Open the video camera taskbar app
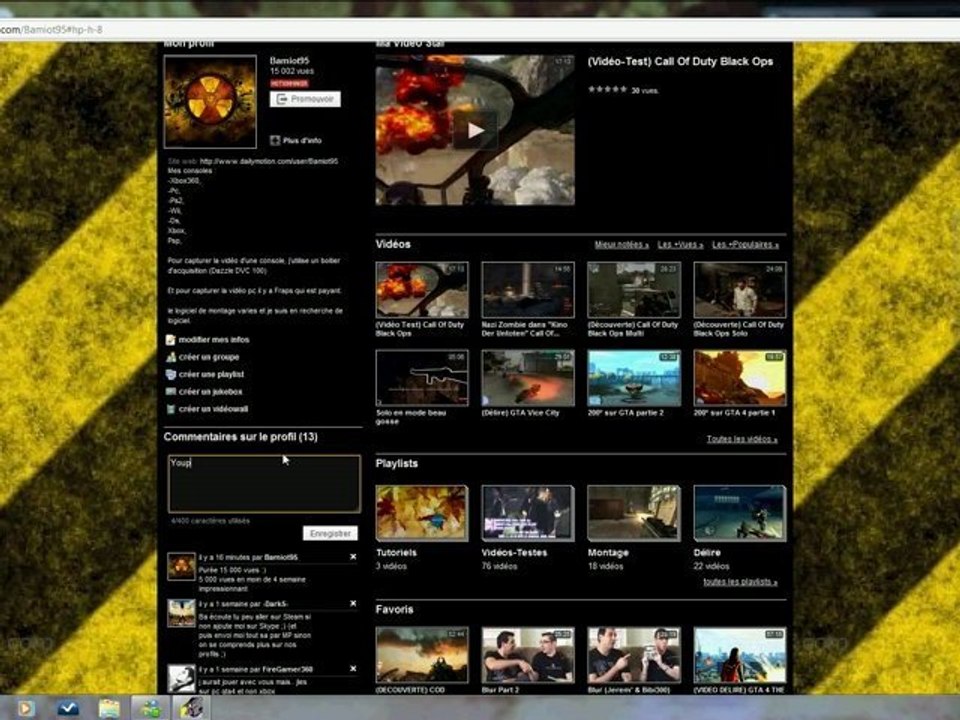 pos(191,708)
